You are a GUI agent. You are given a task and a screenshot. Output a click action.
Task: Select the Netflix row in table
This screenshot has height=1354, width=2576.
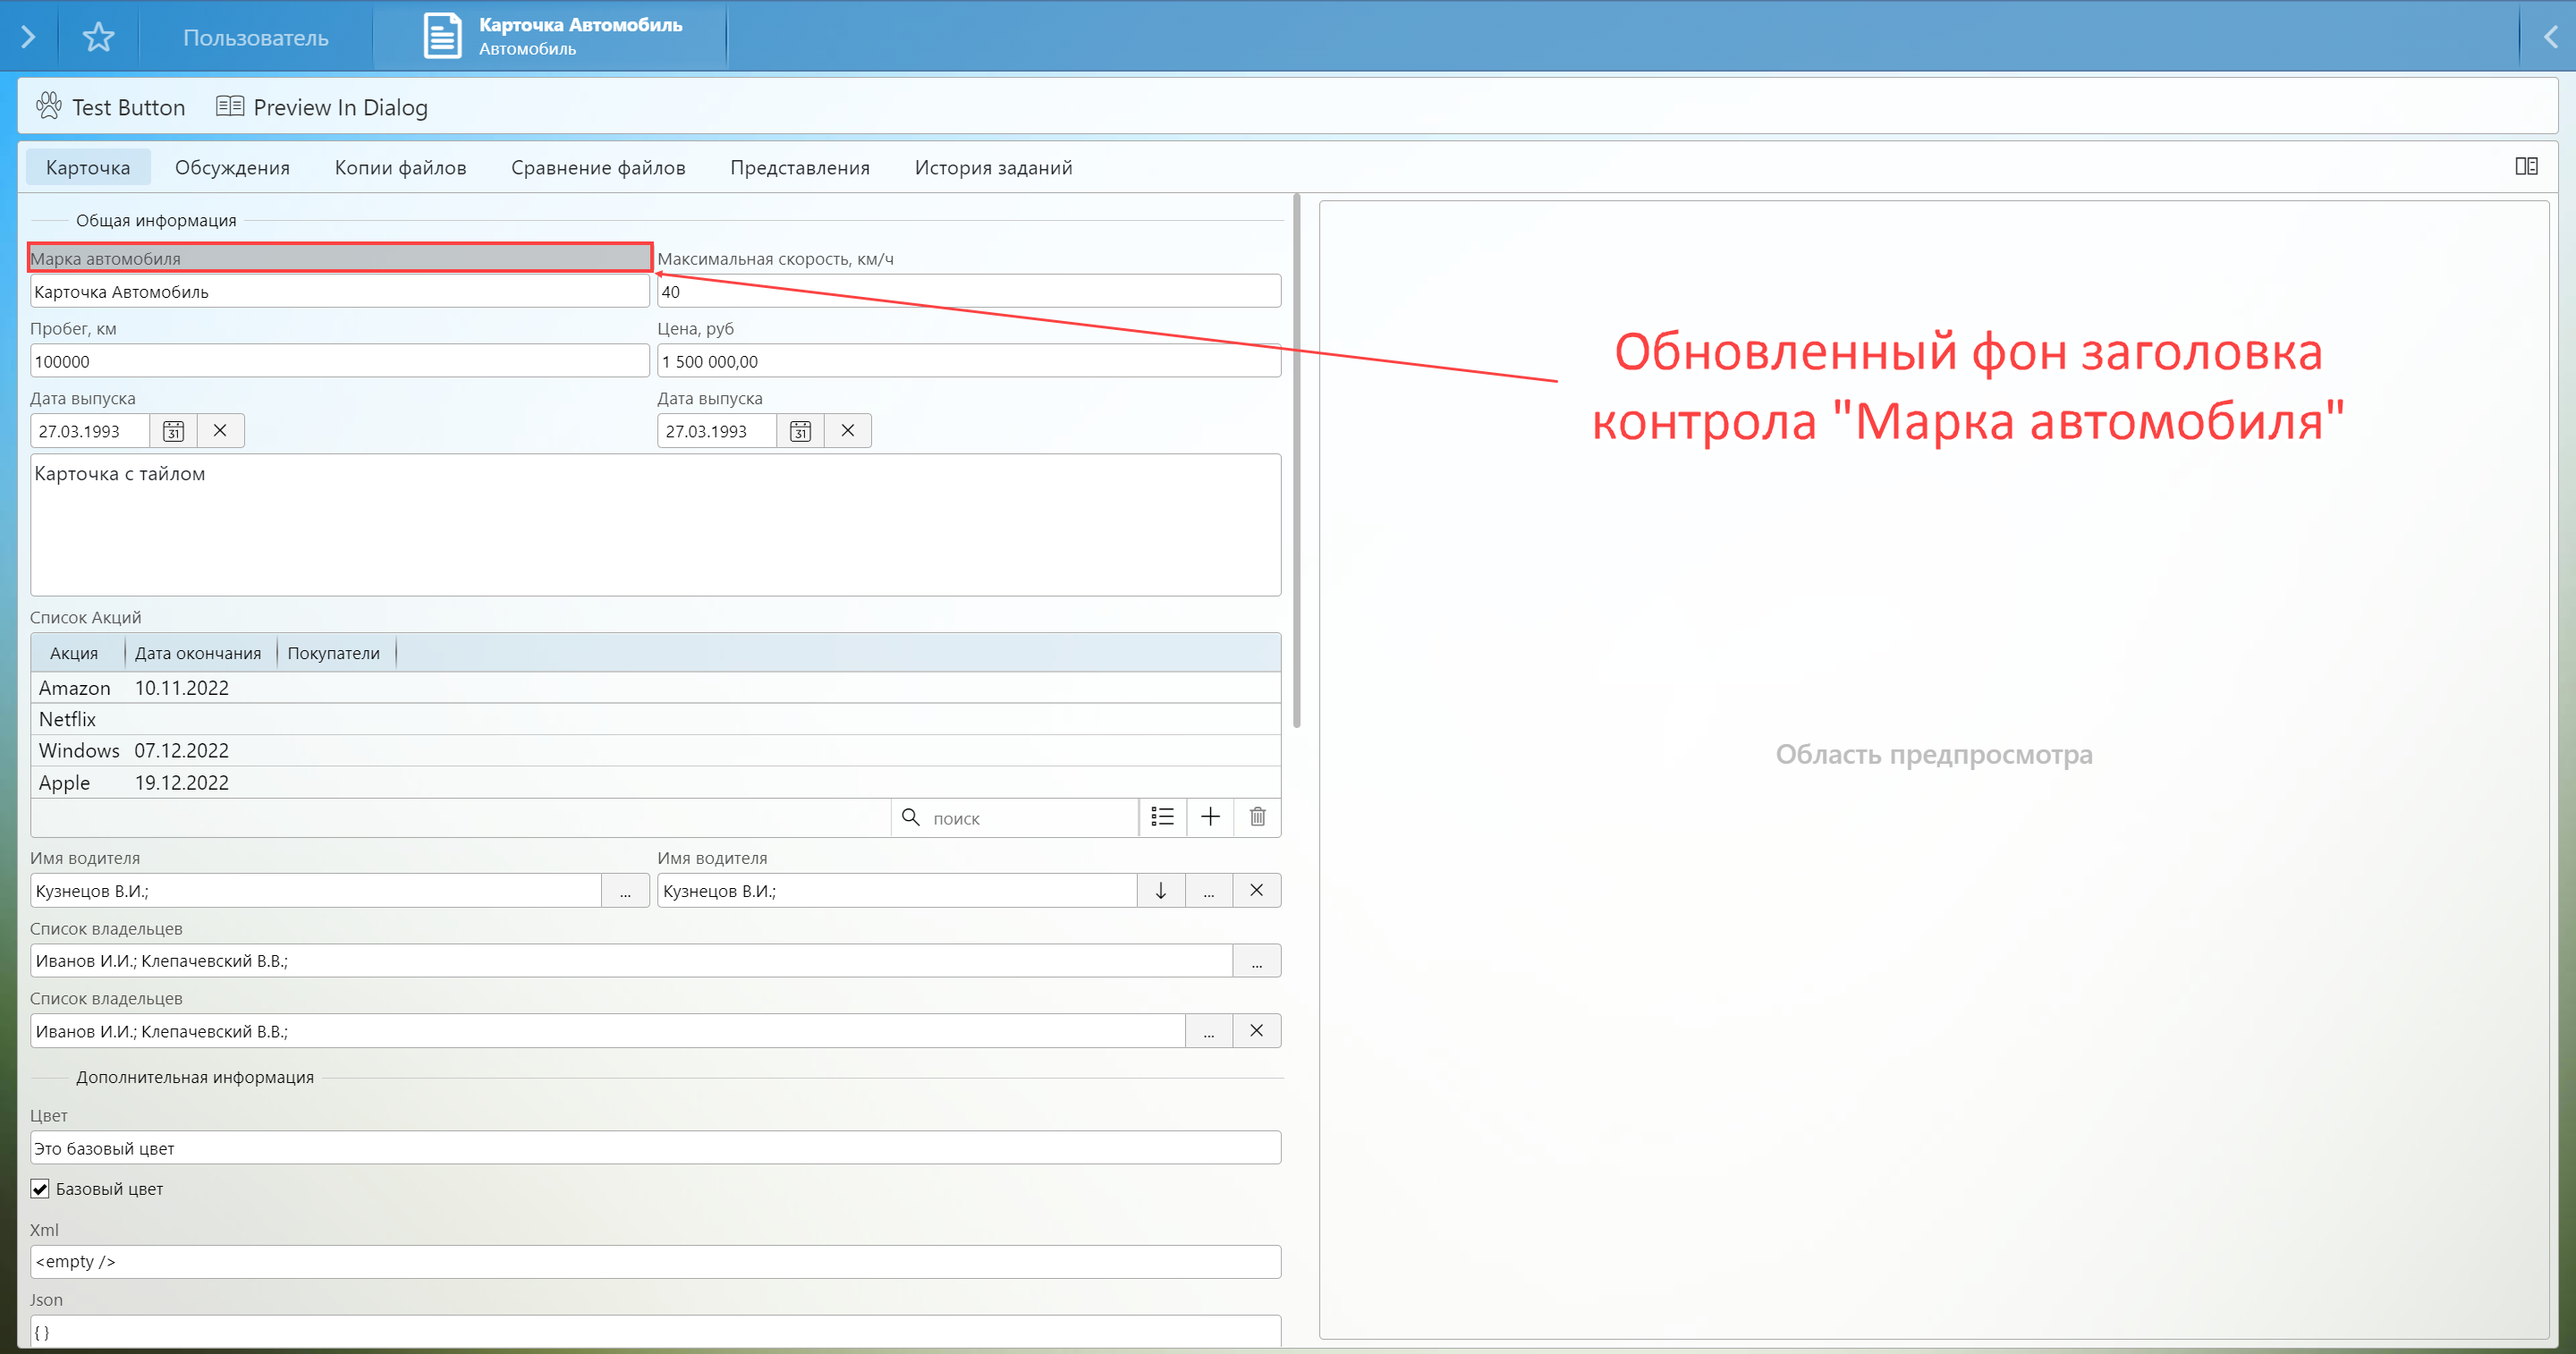pos(68,719)
